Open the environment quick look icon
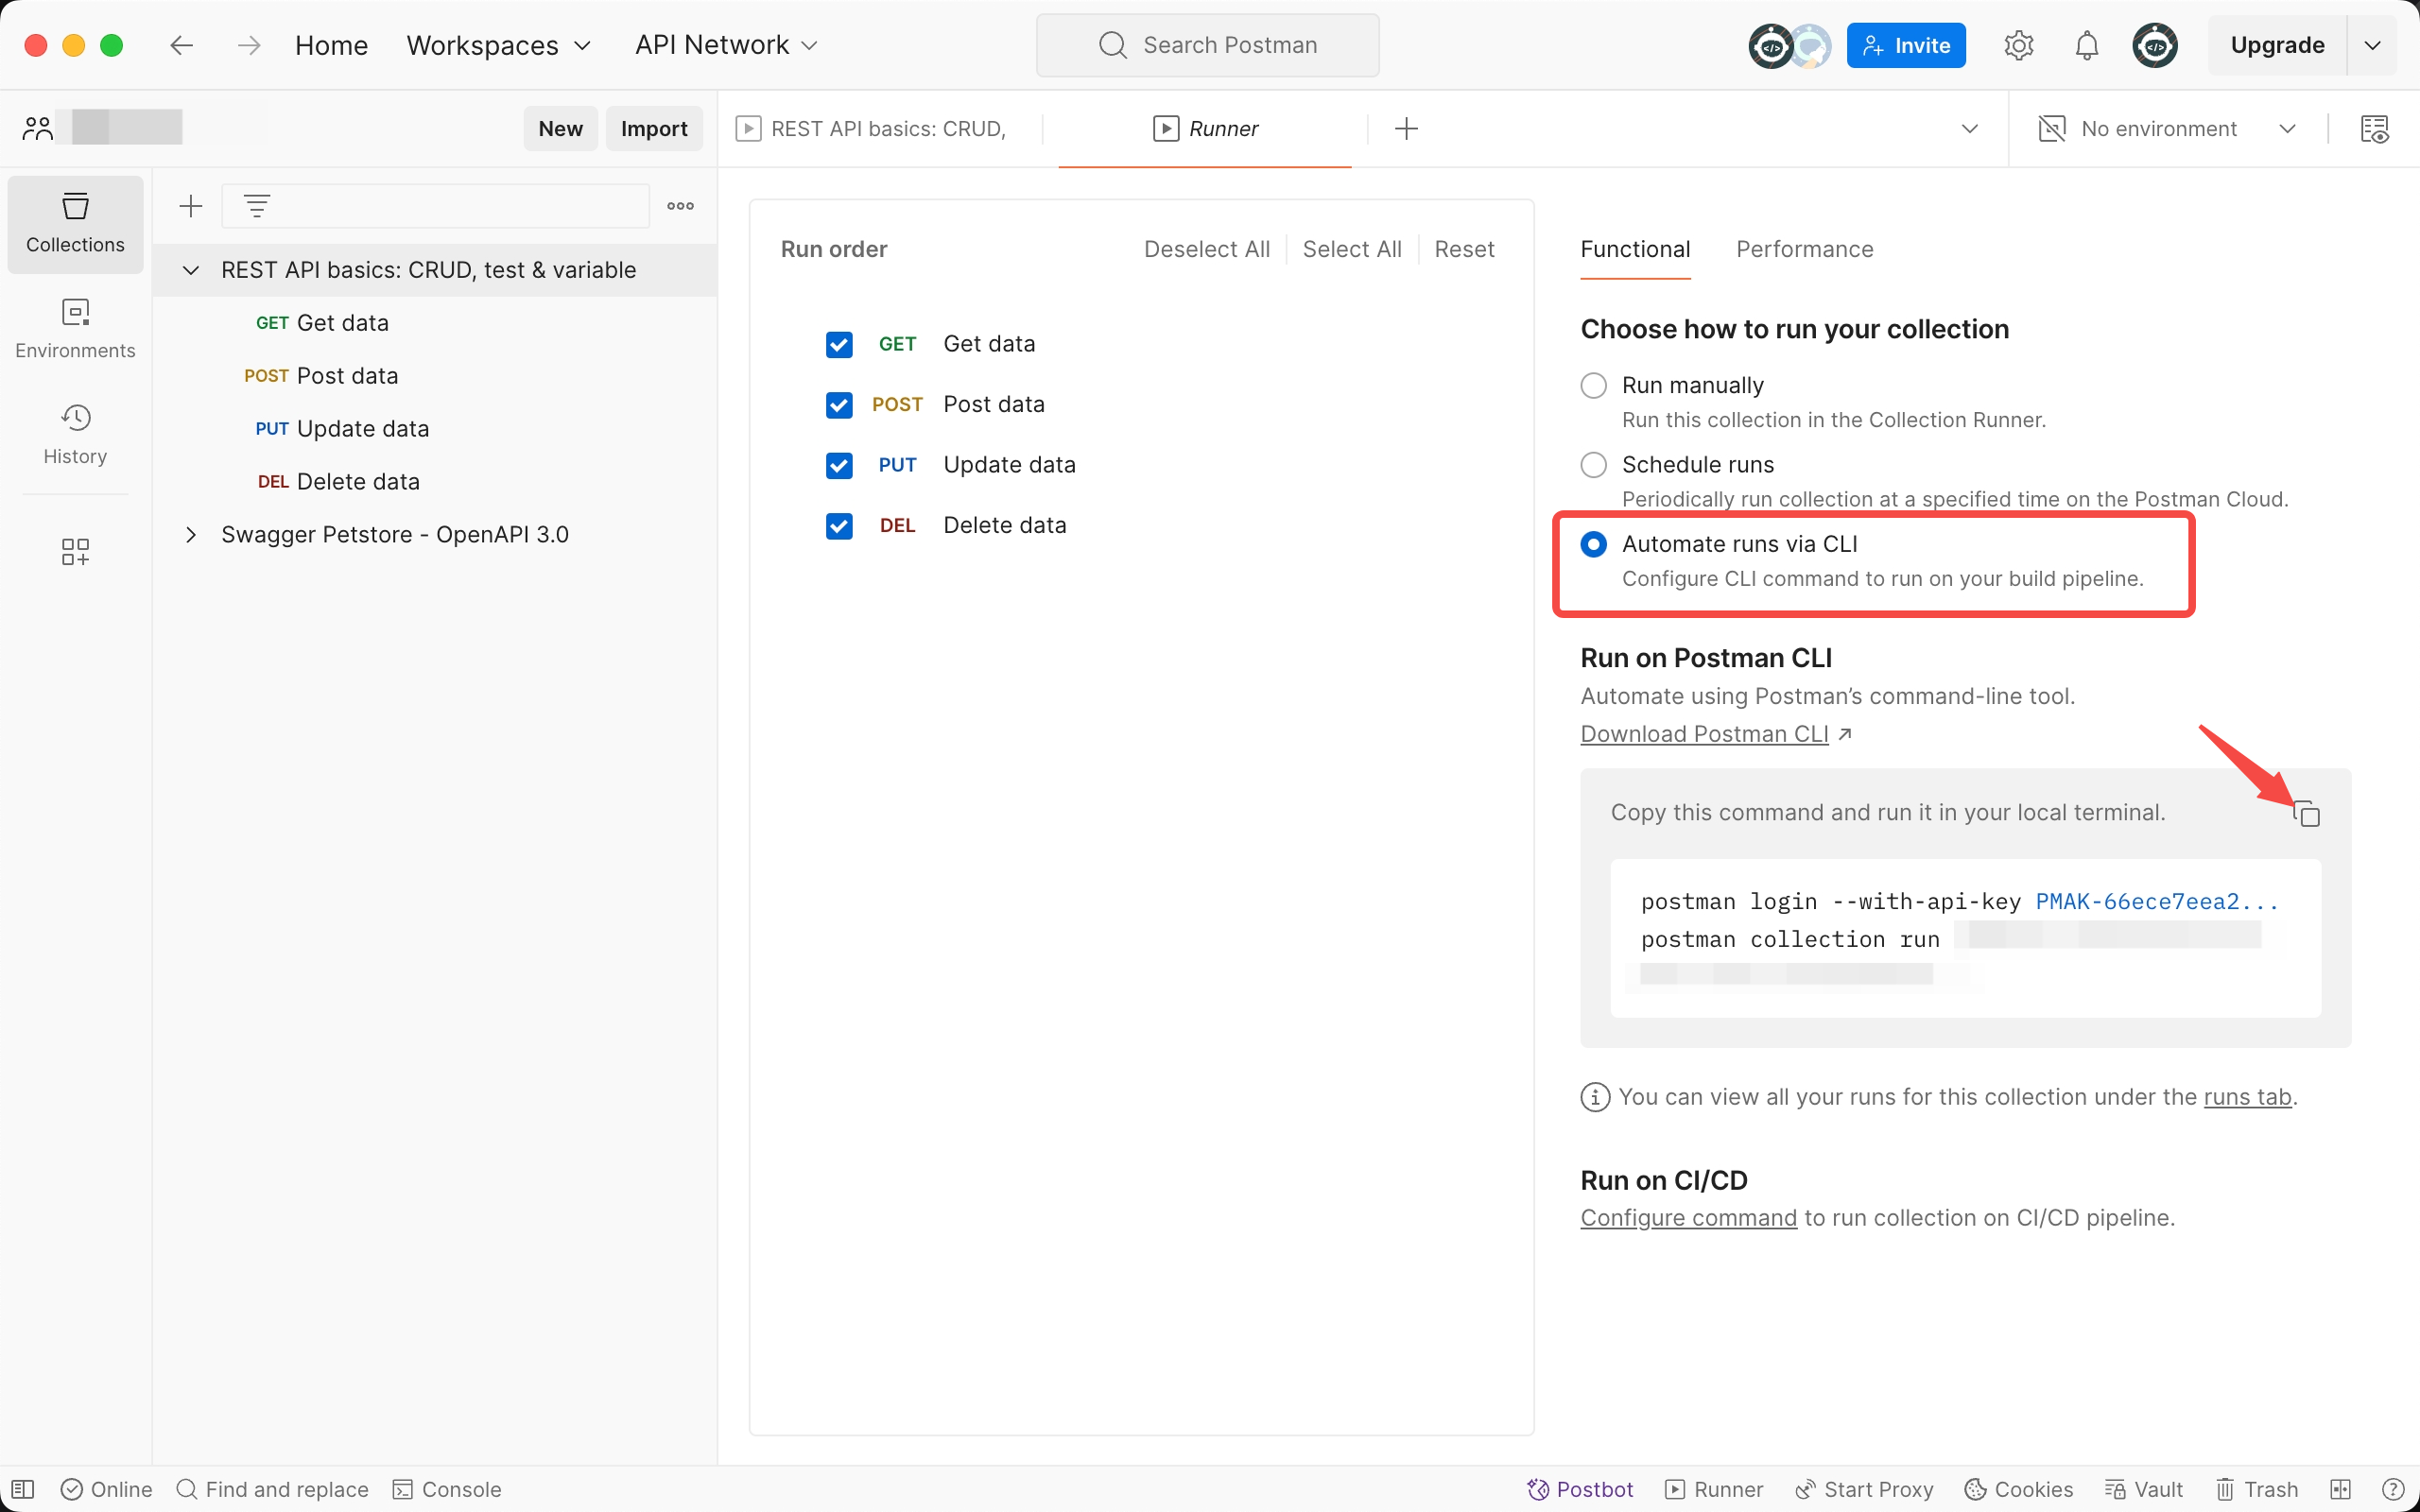This screenshot has width=2420, height=1512. [2373, 129]
